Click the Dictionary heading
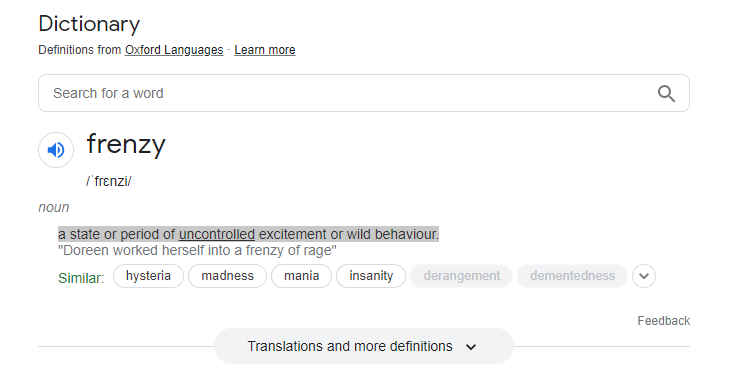This screenshot has width=747, height=382. 89,24
